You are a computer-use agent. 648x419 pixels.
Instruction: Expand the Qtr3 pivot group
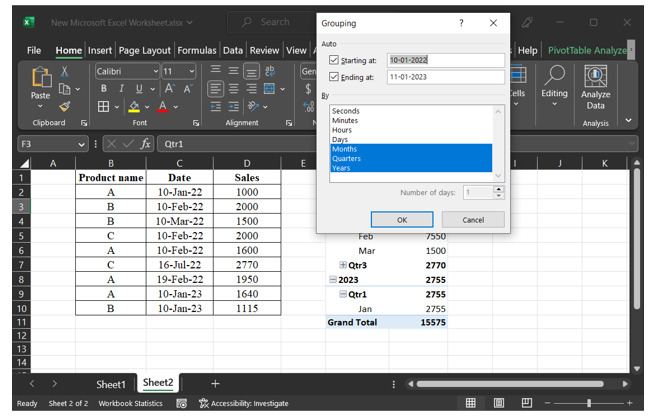(x=343, y=265)
